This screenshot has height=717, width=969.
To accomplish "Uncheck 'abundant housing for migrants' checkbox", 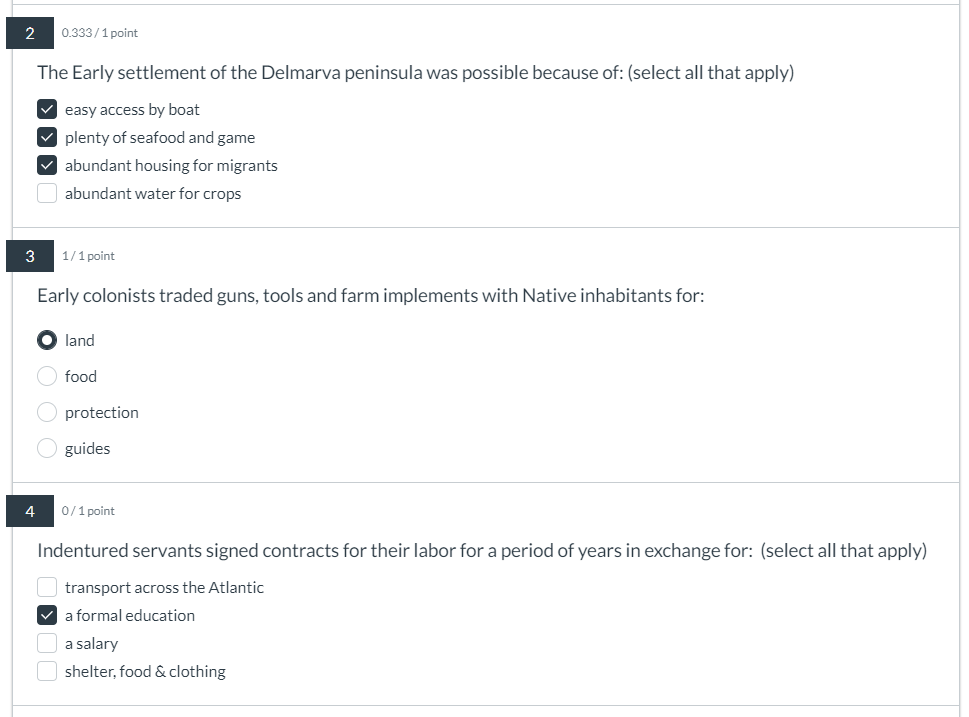I will tap(47, 165).
